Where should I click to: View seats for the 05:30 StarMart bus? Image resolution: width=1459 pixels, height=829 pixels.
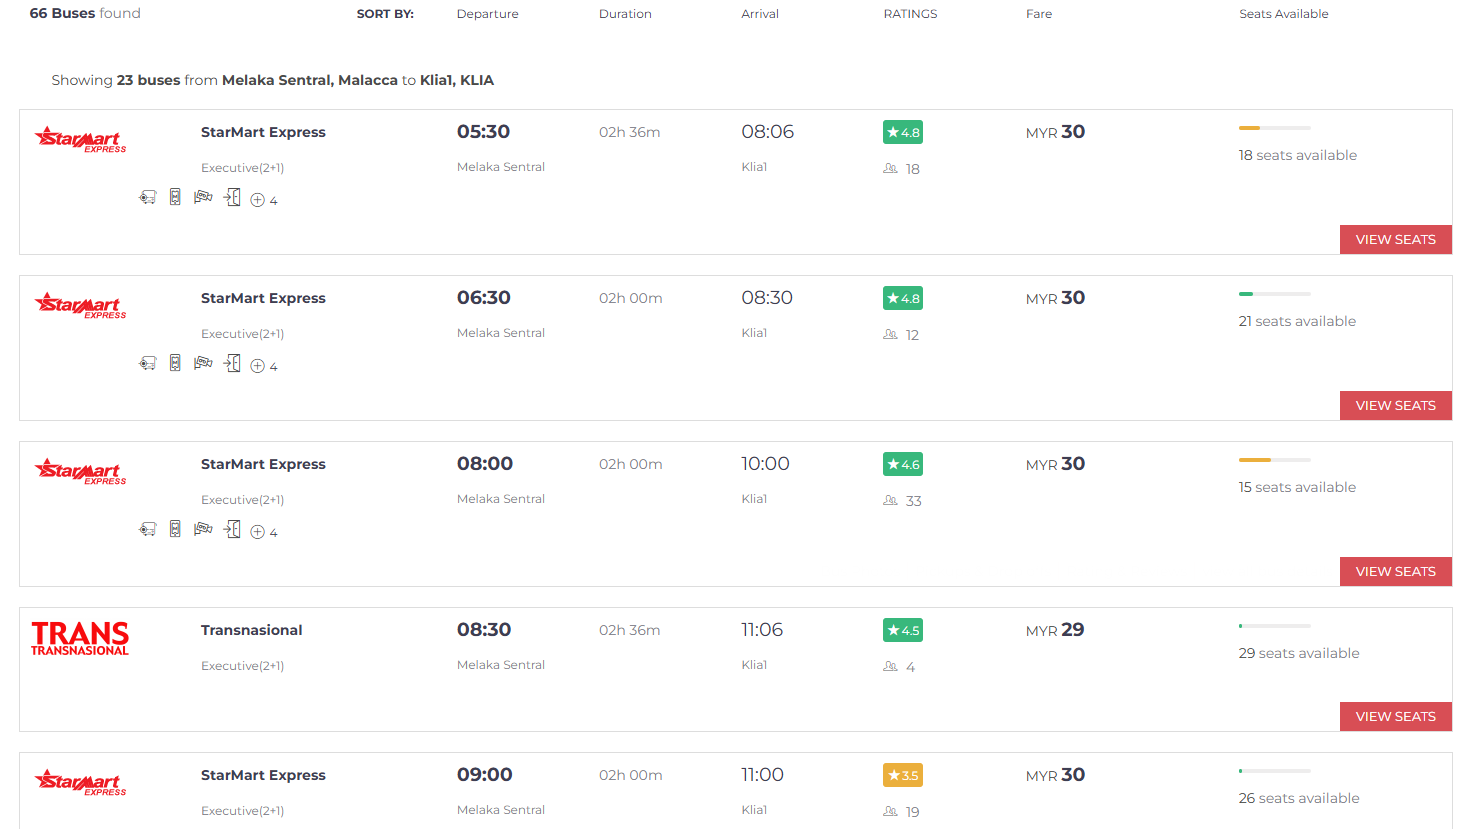click(x=1395, y=240)
